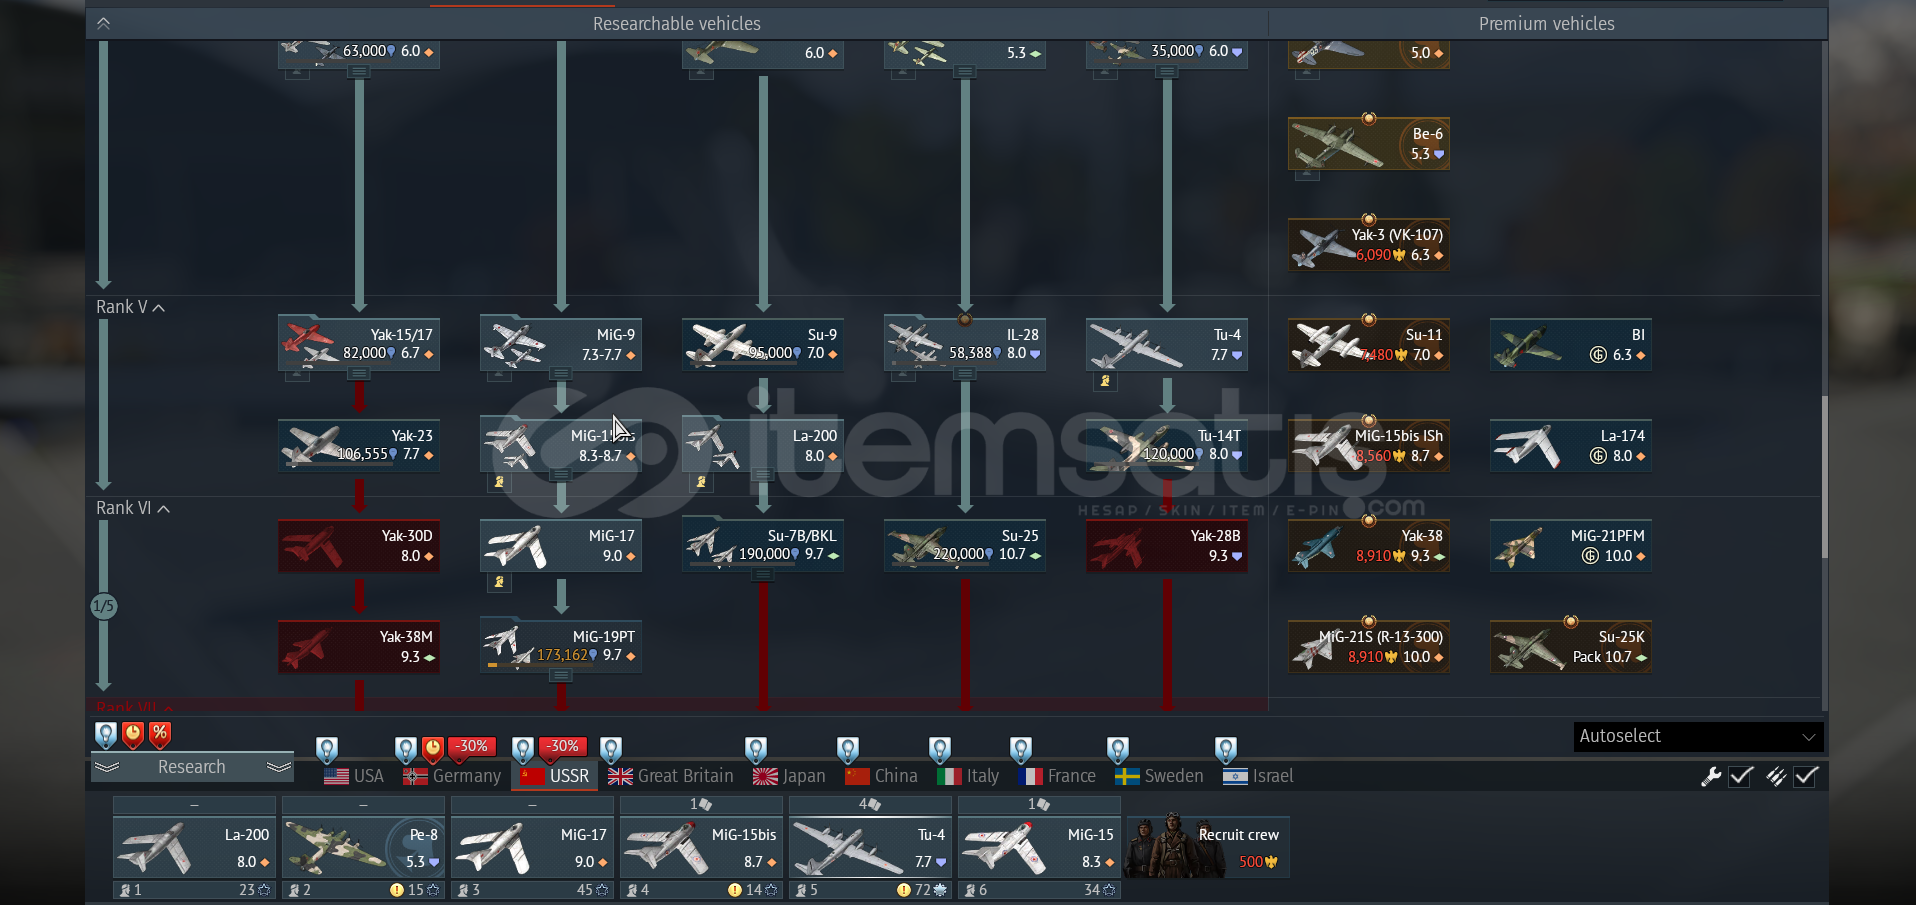
Task: Click the talisman icon under tree's MiG-17
Action: coord(499,582)
